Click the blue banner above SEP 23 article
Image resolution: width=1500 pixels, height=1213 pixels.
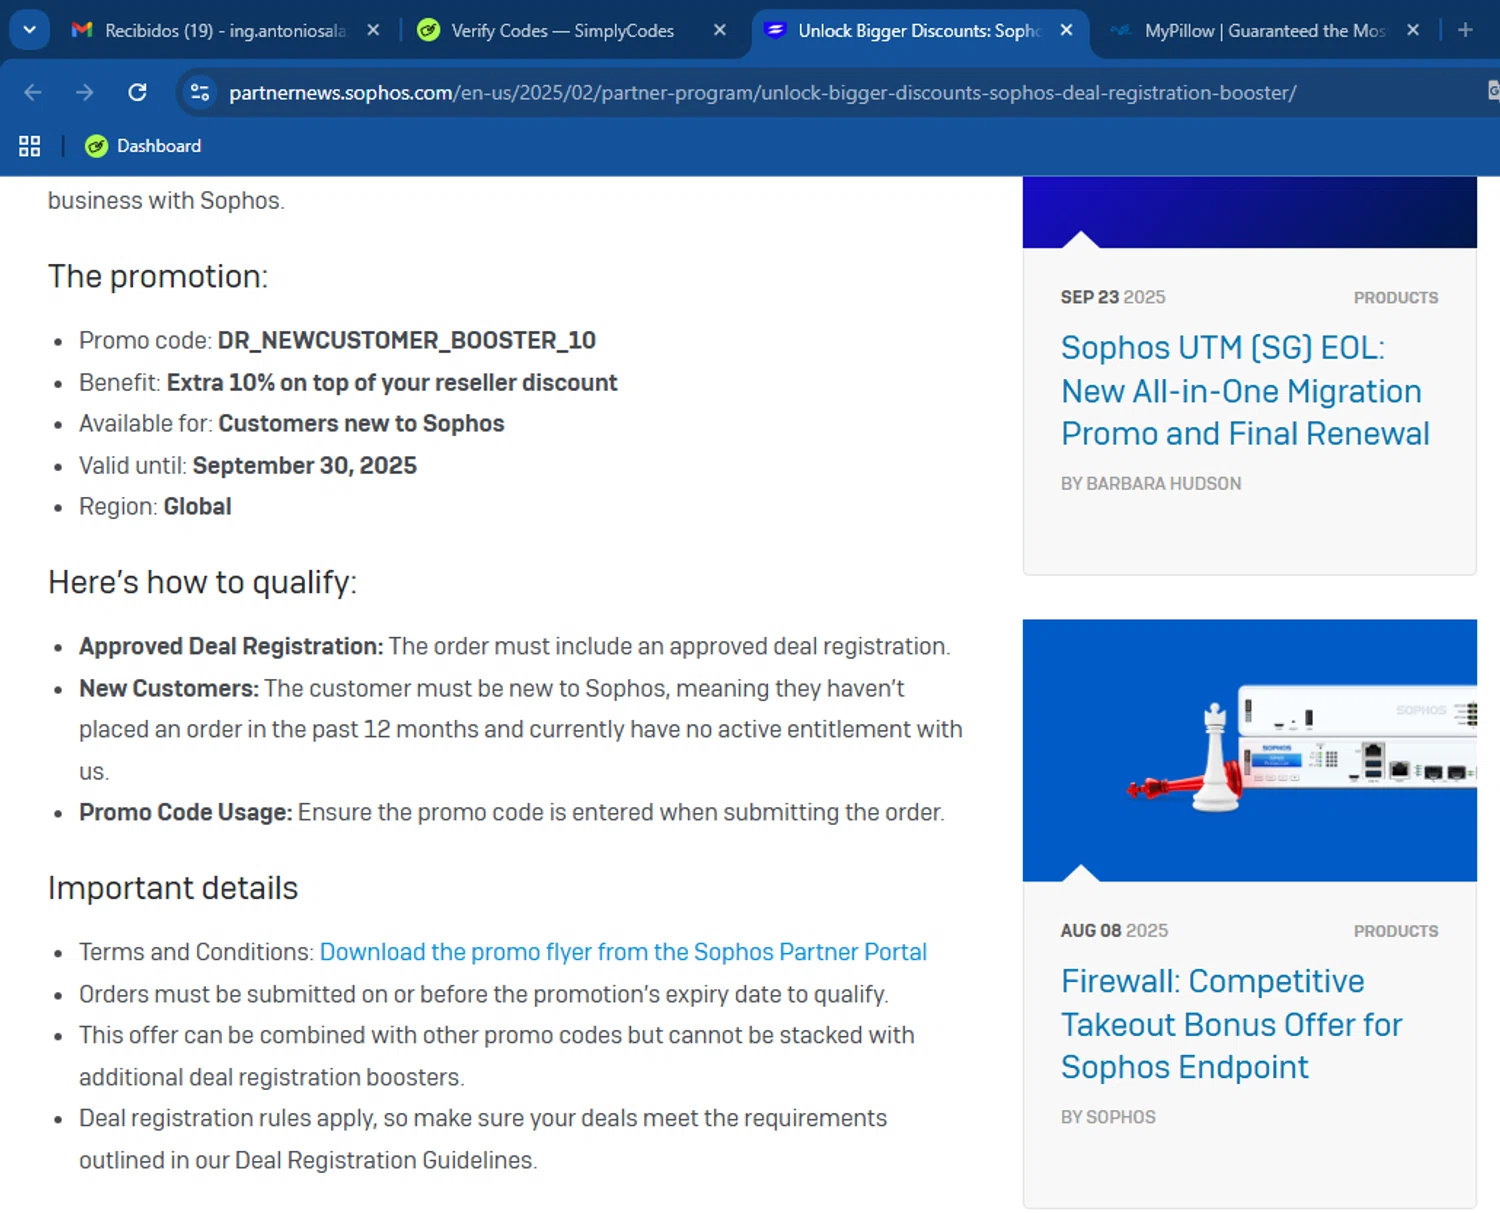coord(1249,212)
